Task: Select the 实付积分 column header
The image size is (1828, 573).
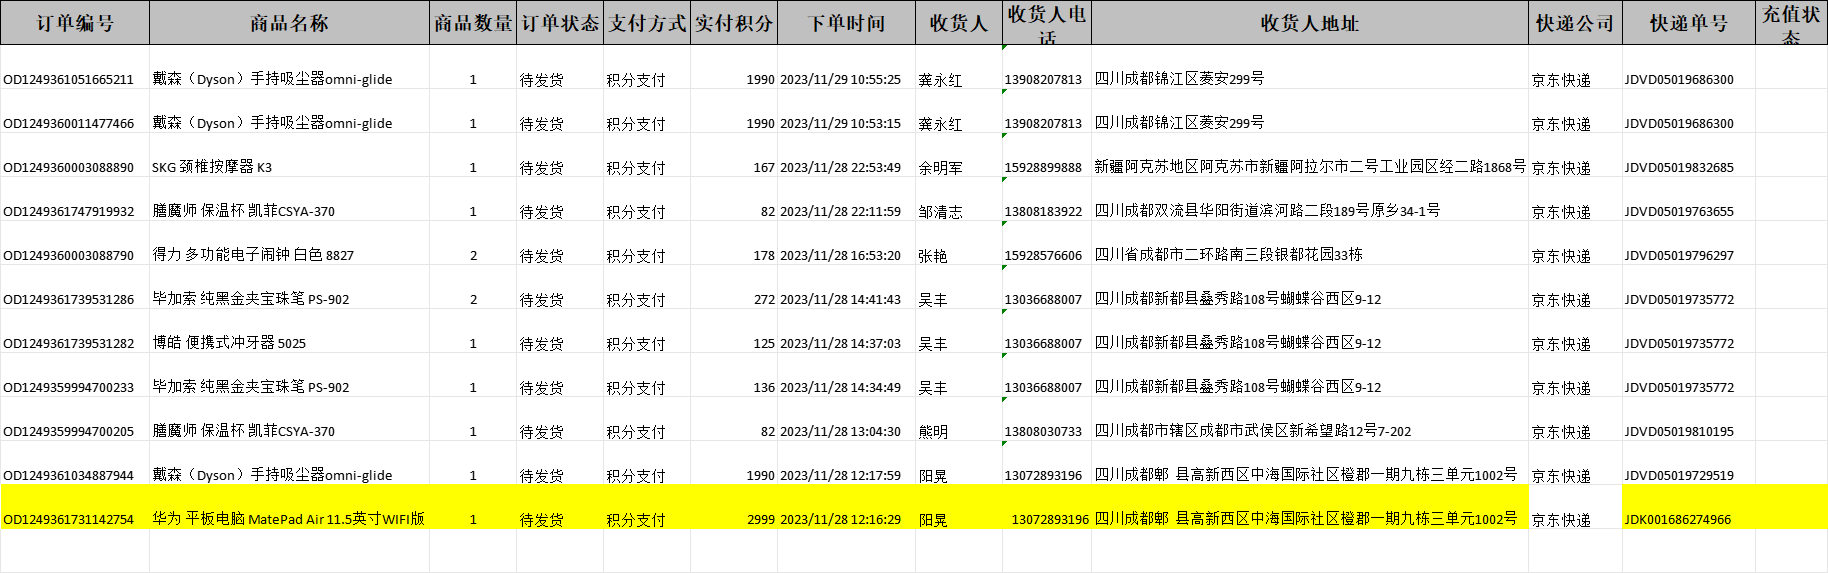Action: pos(734,23)
